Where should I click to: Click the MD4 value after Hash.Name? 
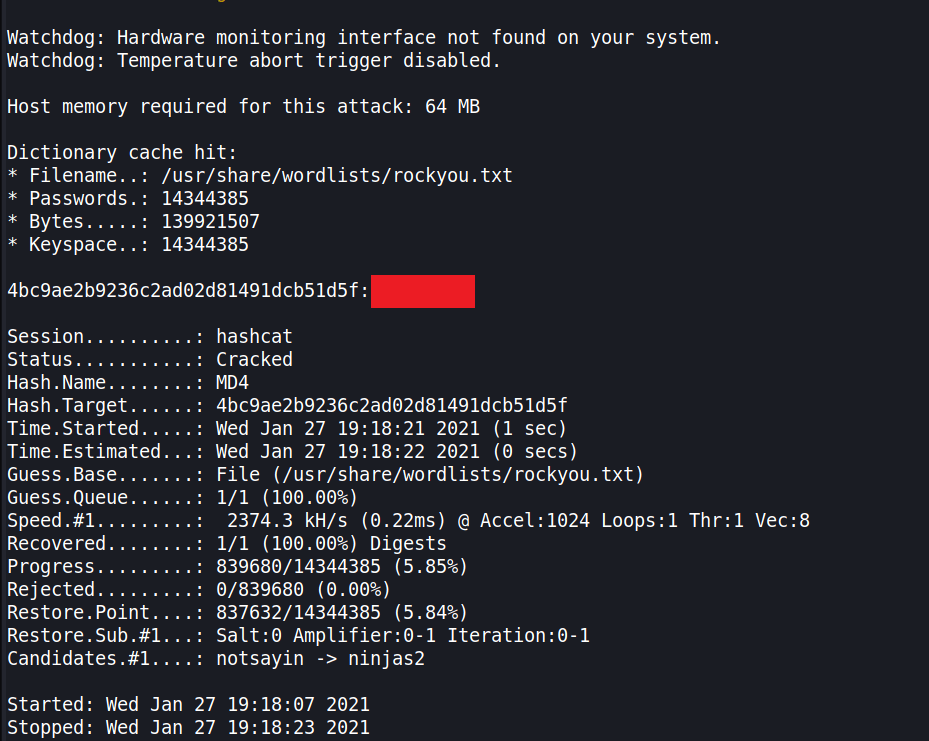point(232,382)
